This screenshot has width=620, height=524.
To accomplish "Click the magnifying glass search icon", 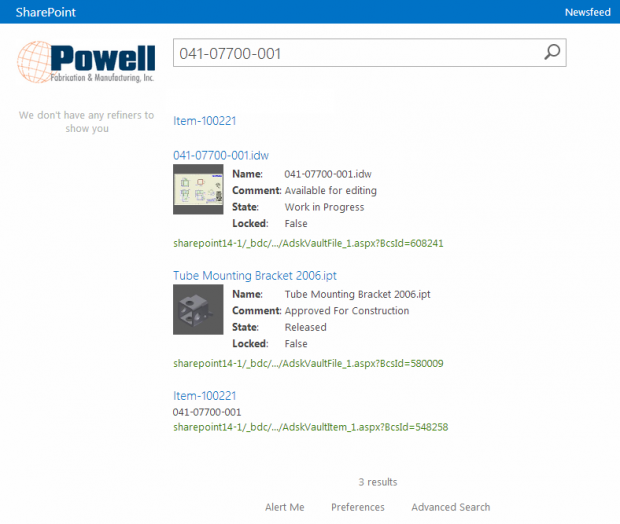I will [551, 53].
